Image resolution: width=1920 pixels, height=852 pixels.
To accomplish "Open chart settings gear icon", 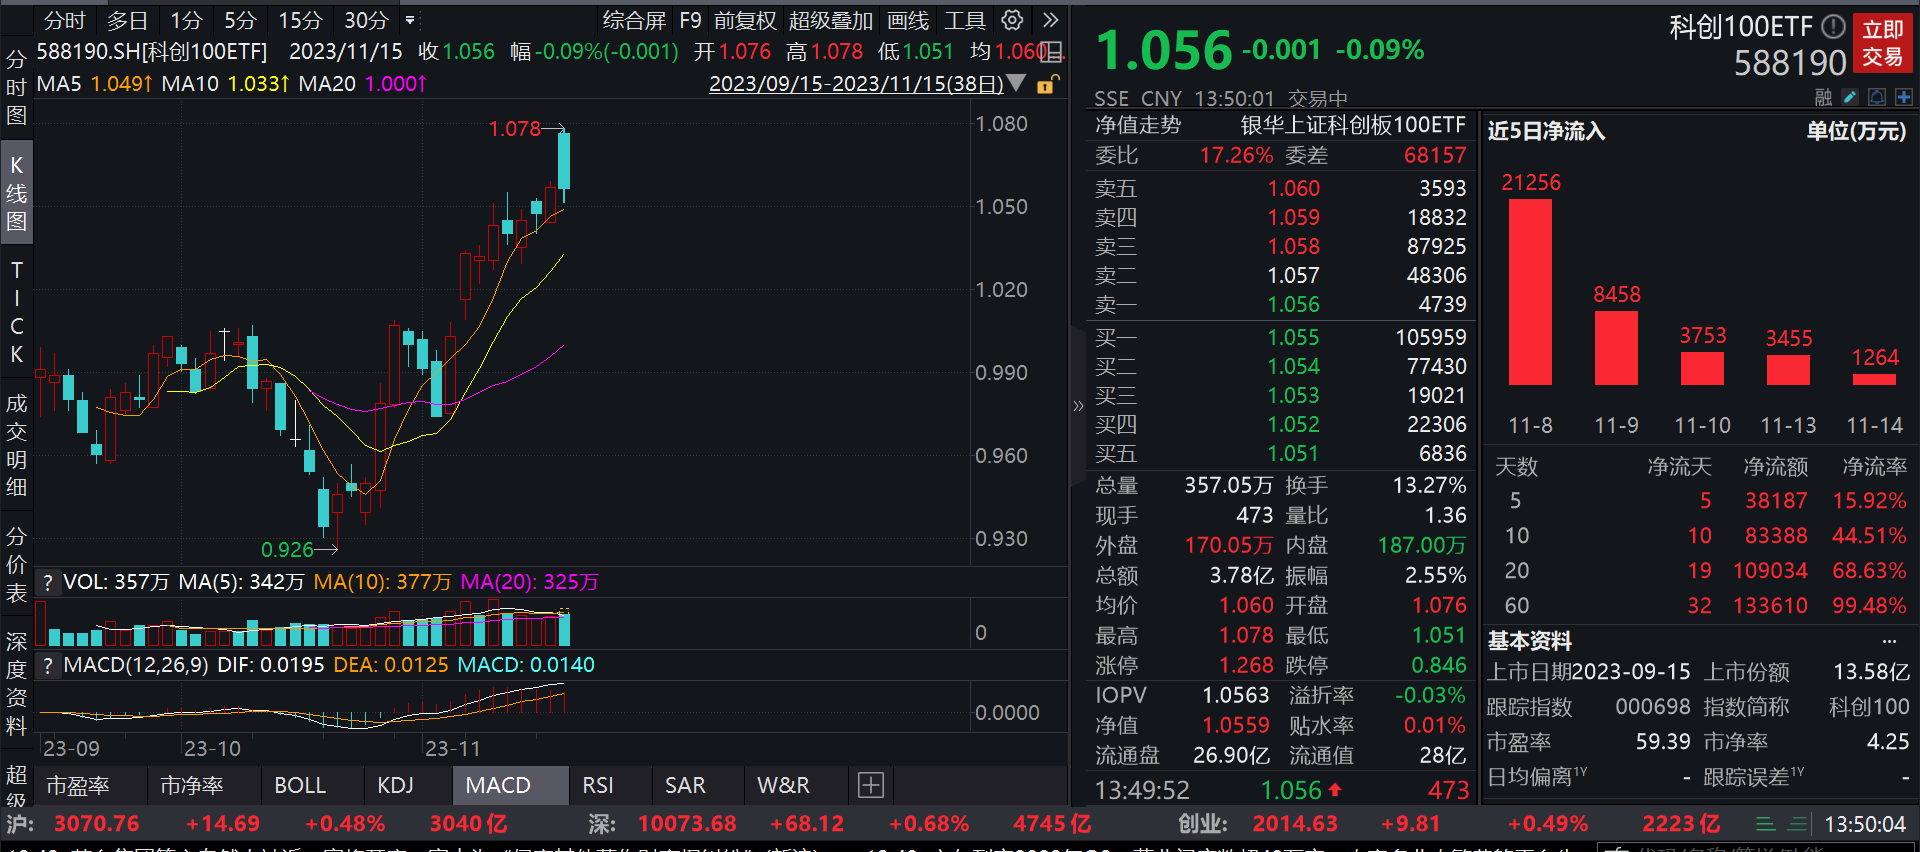I will 1012,20.
